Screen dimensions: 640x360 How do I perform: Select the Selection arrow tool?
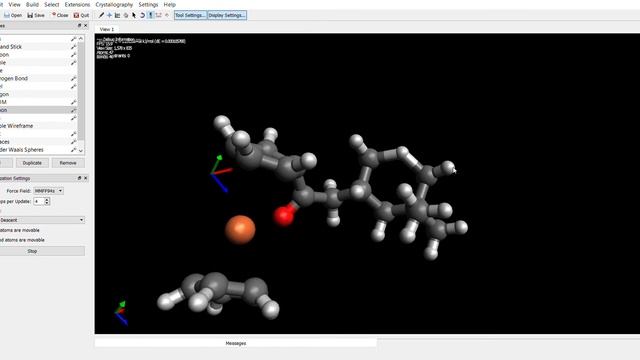pyautogui.click(x=134, y=15)
